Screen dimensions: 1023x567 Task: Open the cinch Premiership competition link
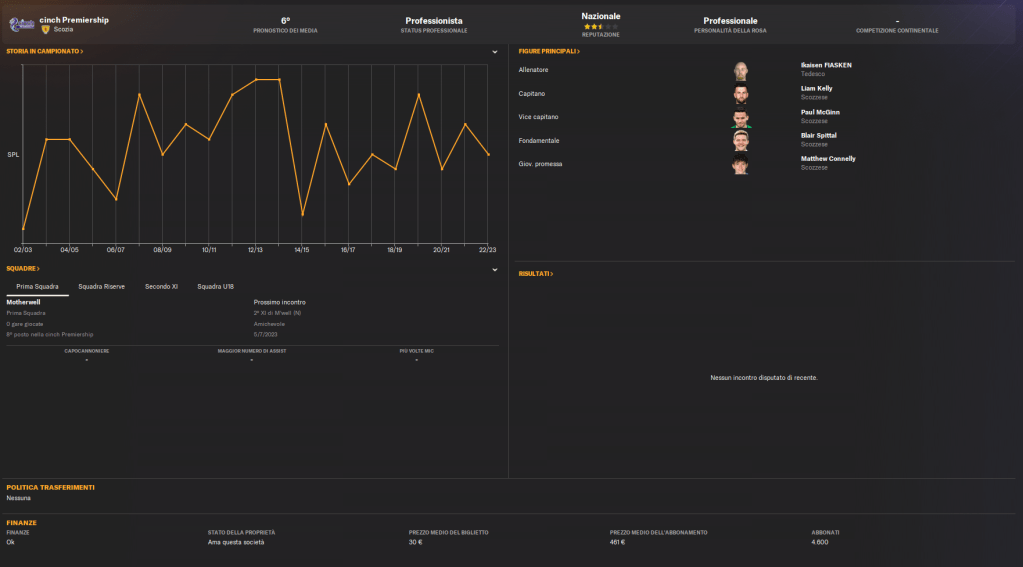[74, 19]
